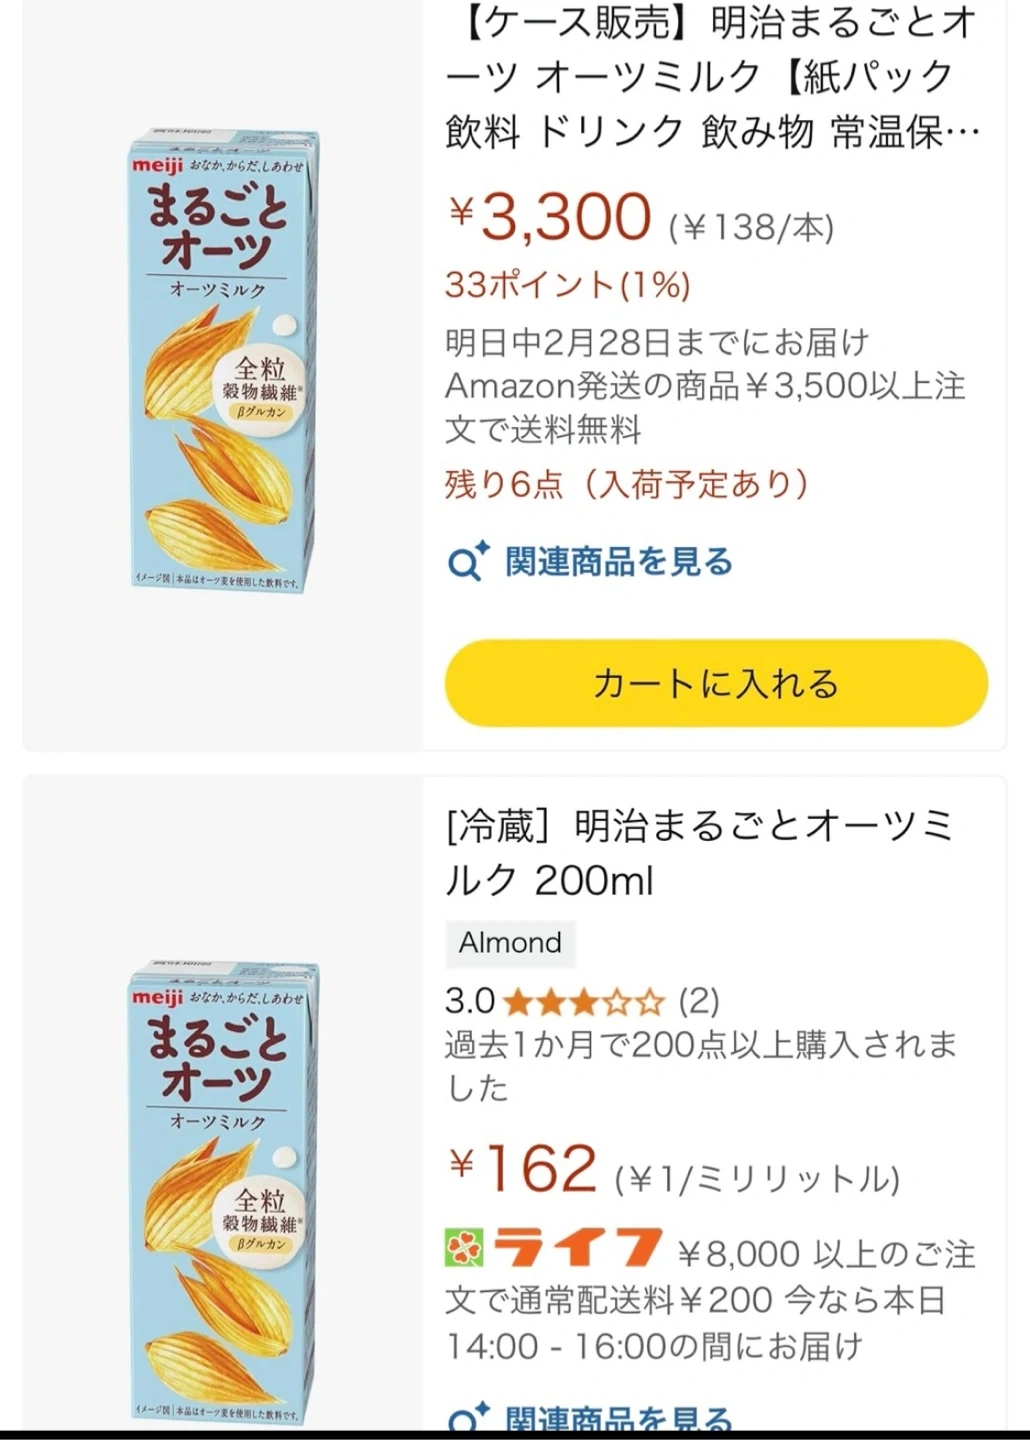Open 関連商品を見る for the case-sale item
The width and height of the screenshot is (1030, 1440).
[619, 562]
